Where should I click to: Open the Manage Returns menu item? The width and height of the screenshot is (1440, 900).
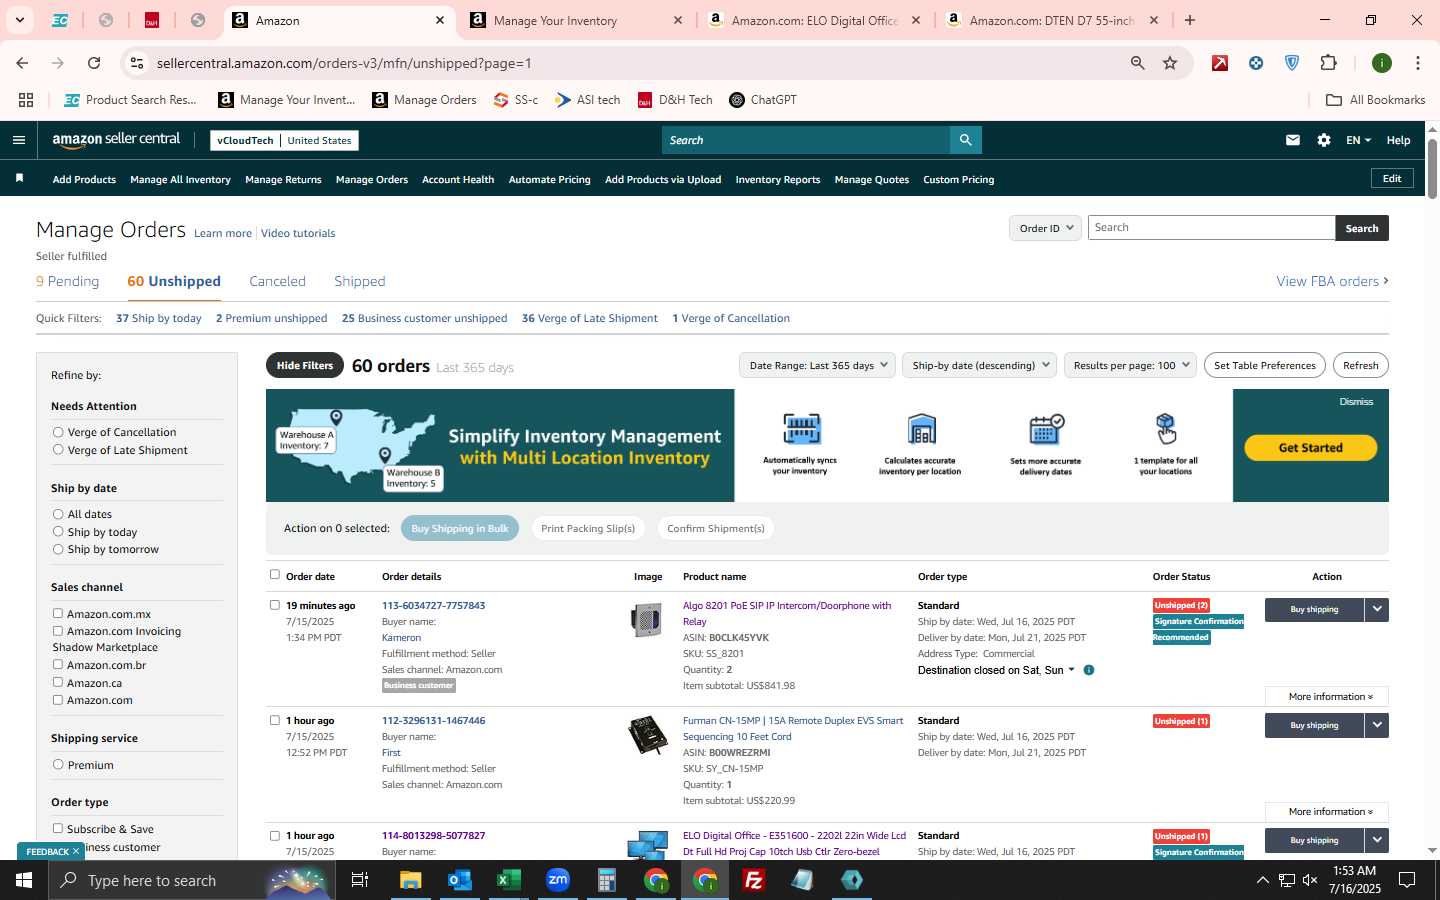pyautogui.click(x=283, y=179)
